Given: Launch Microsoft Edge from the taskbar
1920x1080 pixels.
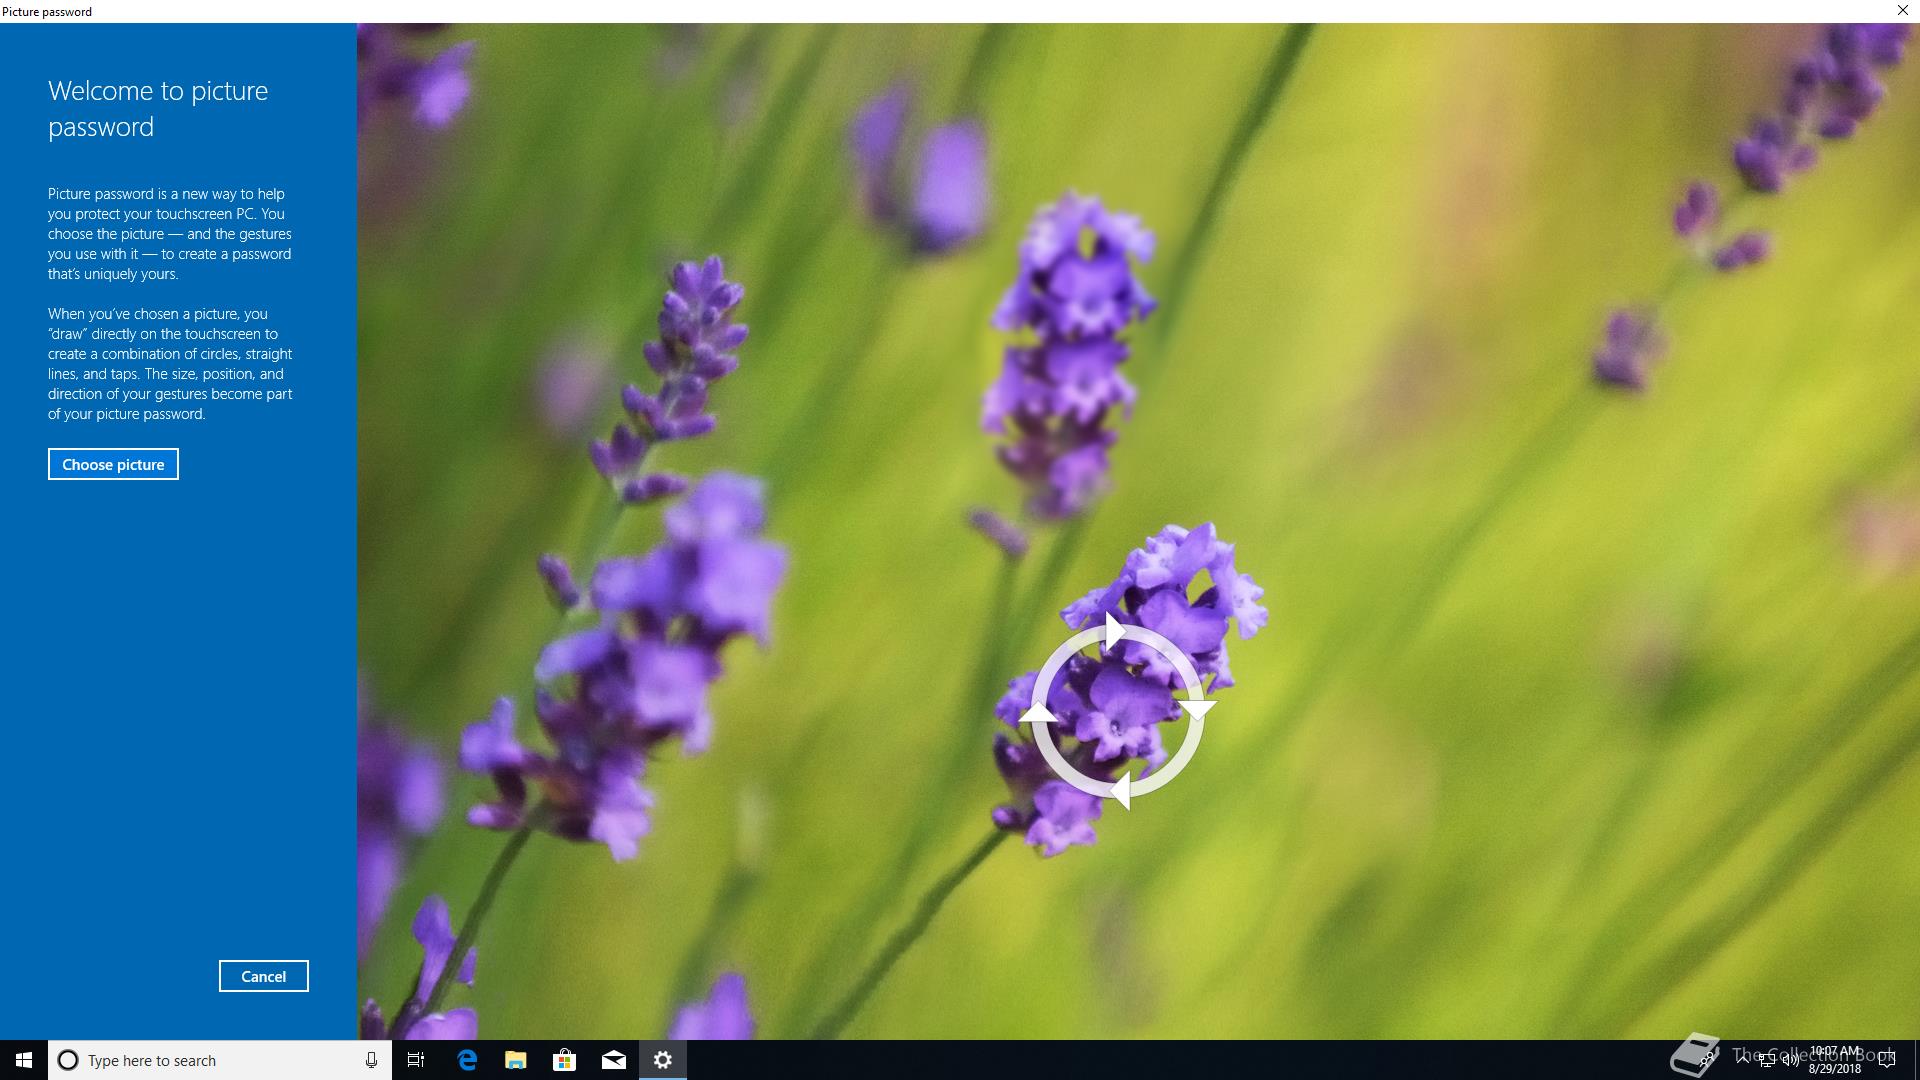Looking at the screenshot, I should 466,1060.
